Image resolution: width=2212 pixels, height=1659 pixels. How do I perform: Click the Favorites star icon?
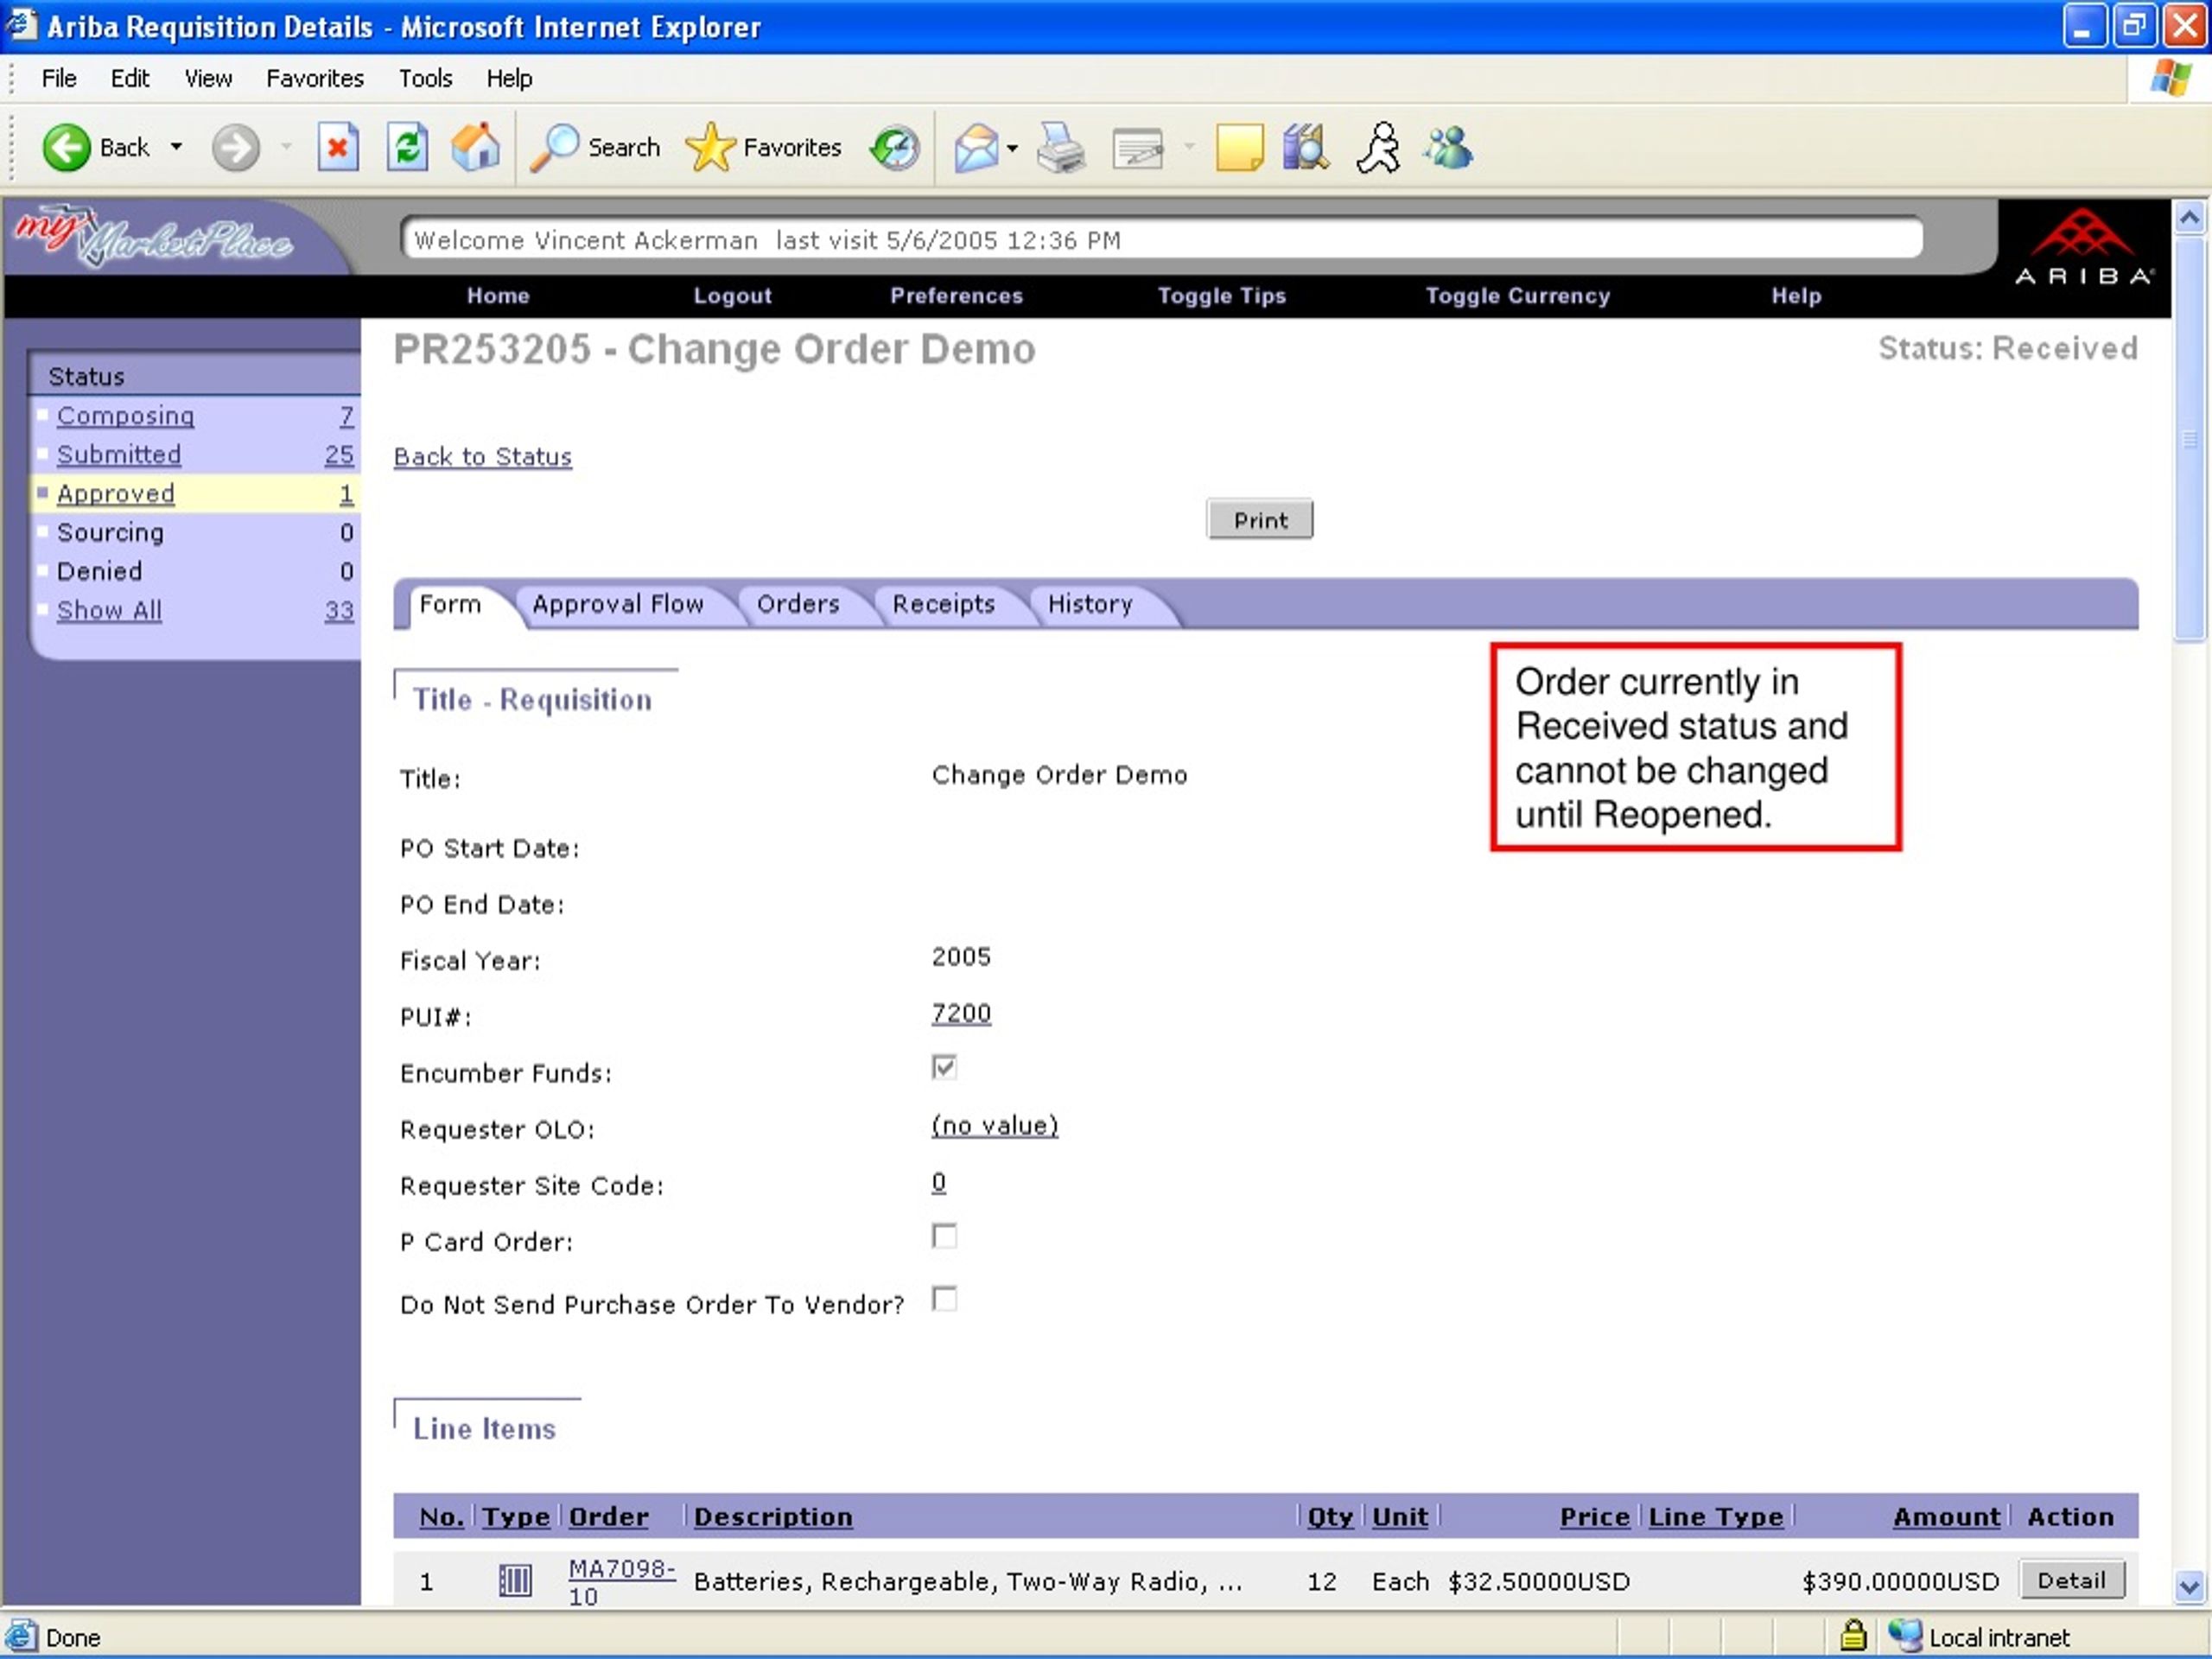point(710,148)
